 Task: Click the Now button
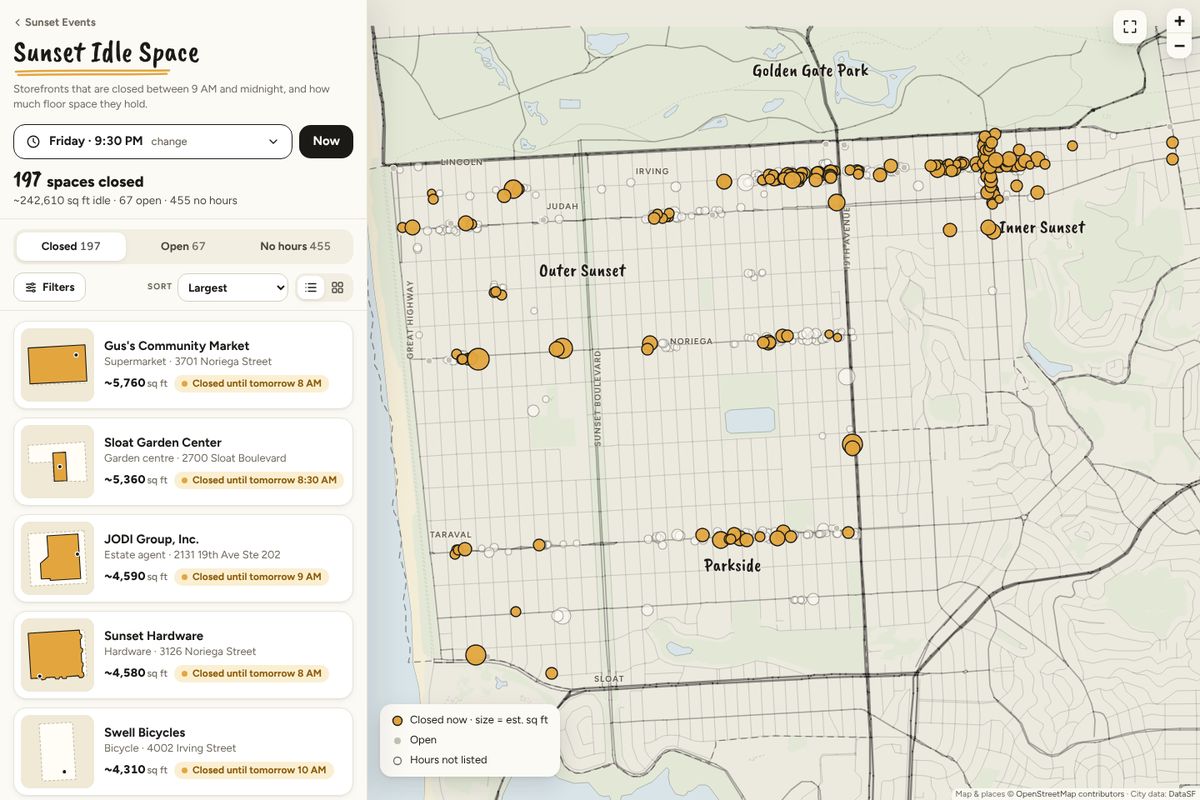click(326, 141)
